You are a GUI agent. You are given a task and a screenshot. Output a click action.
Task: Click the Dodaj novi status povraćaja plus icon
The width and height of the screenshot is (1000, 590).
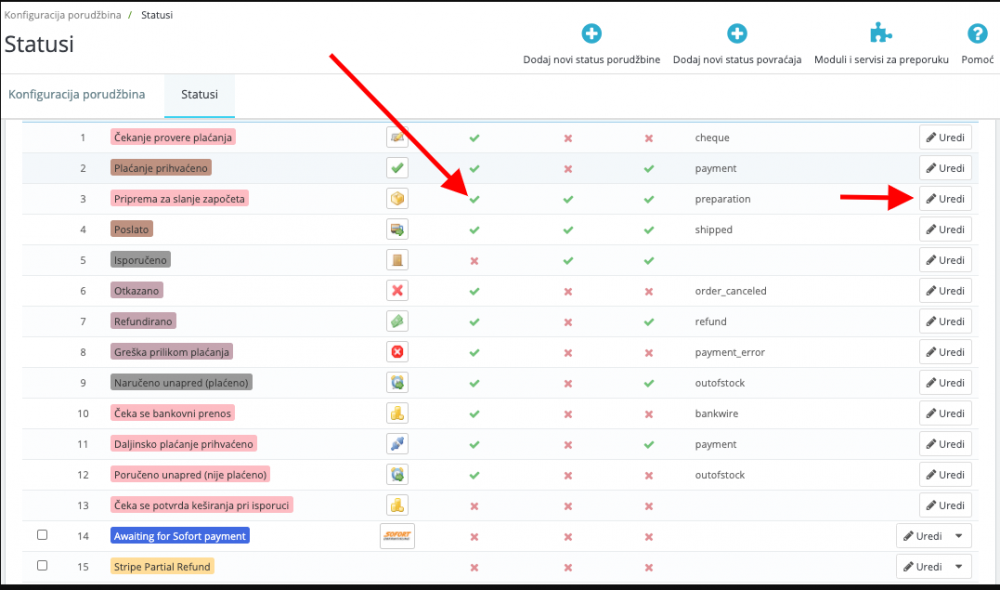(737, 33)
